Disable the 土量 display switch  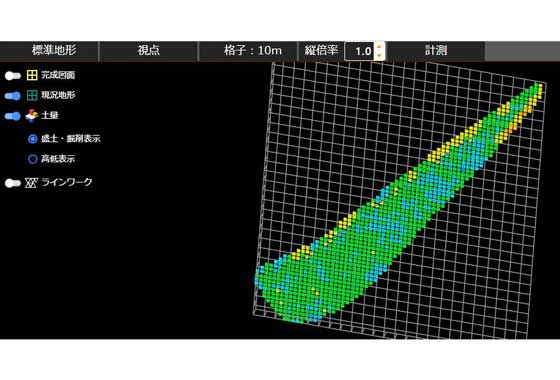point(13,116)
